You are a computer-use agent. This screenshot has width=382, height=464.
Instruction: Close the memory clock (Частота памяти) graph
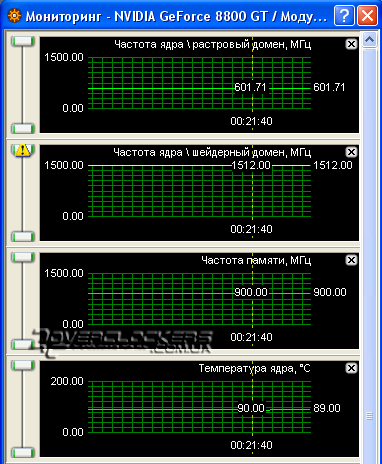(351, 260)
